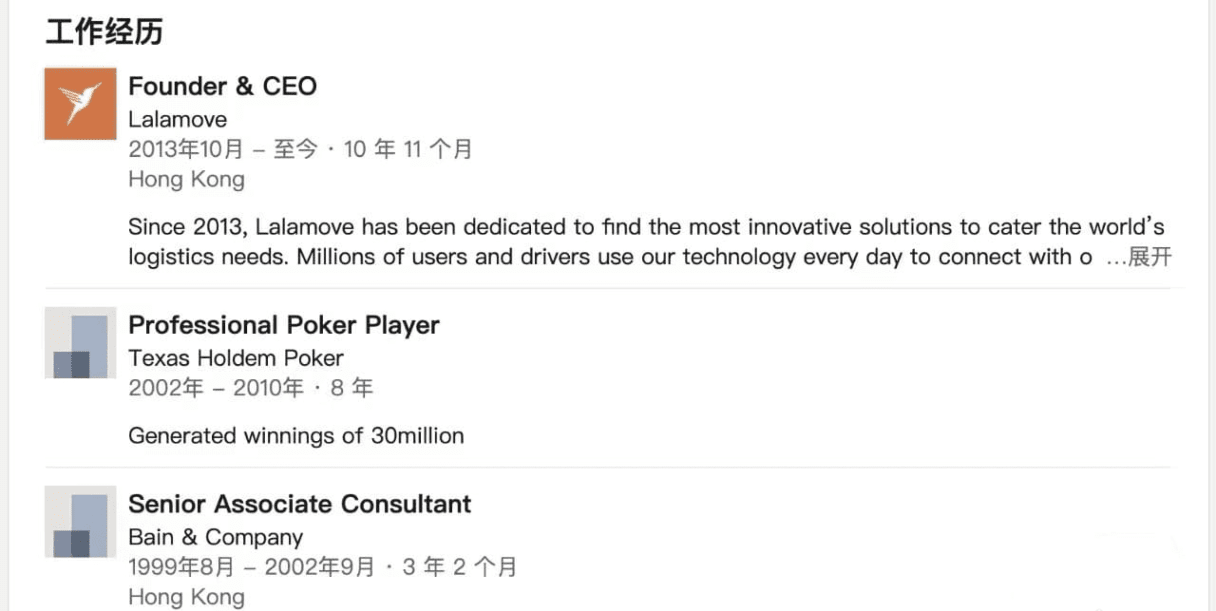
Task: Click the Generated winnings of 30million text
Action: [x=297, y=436]
